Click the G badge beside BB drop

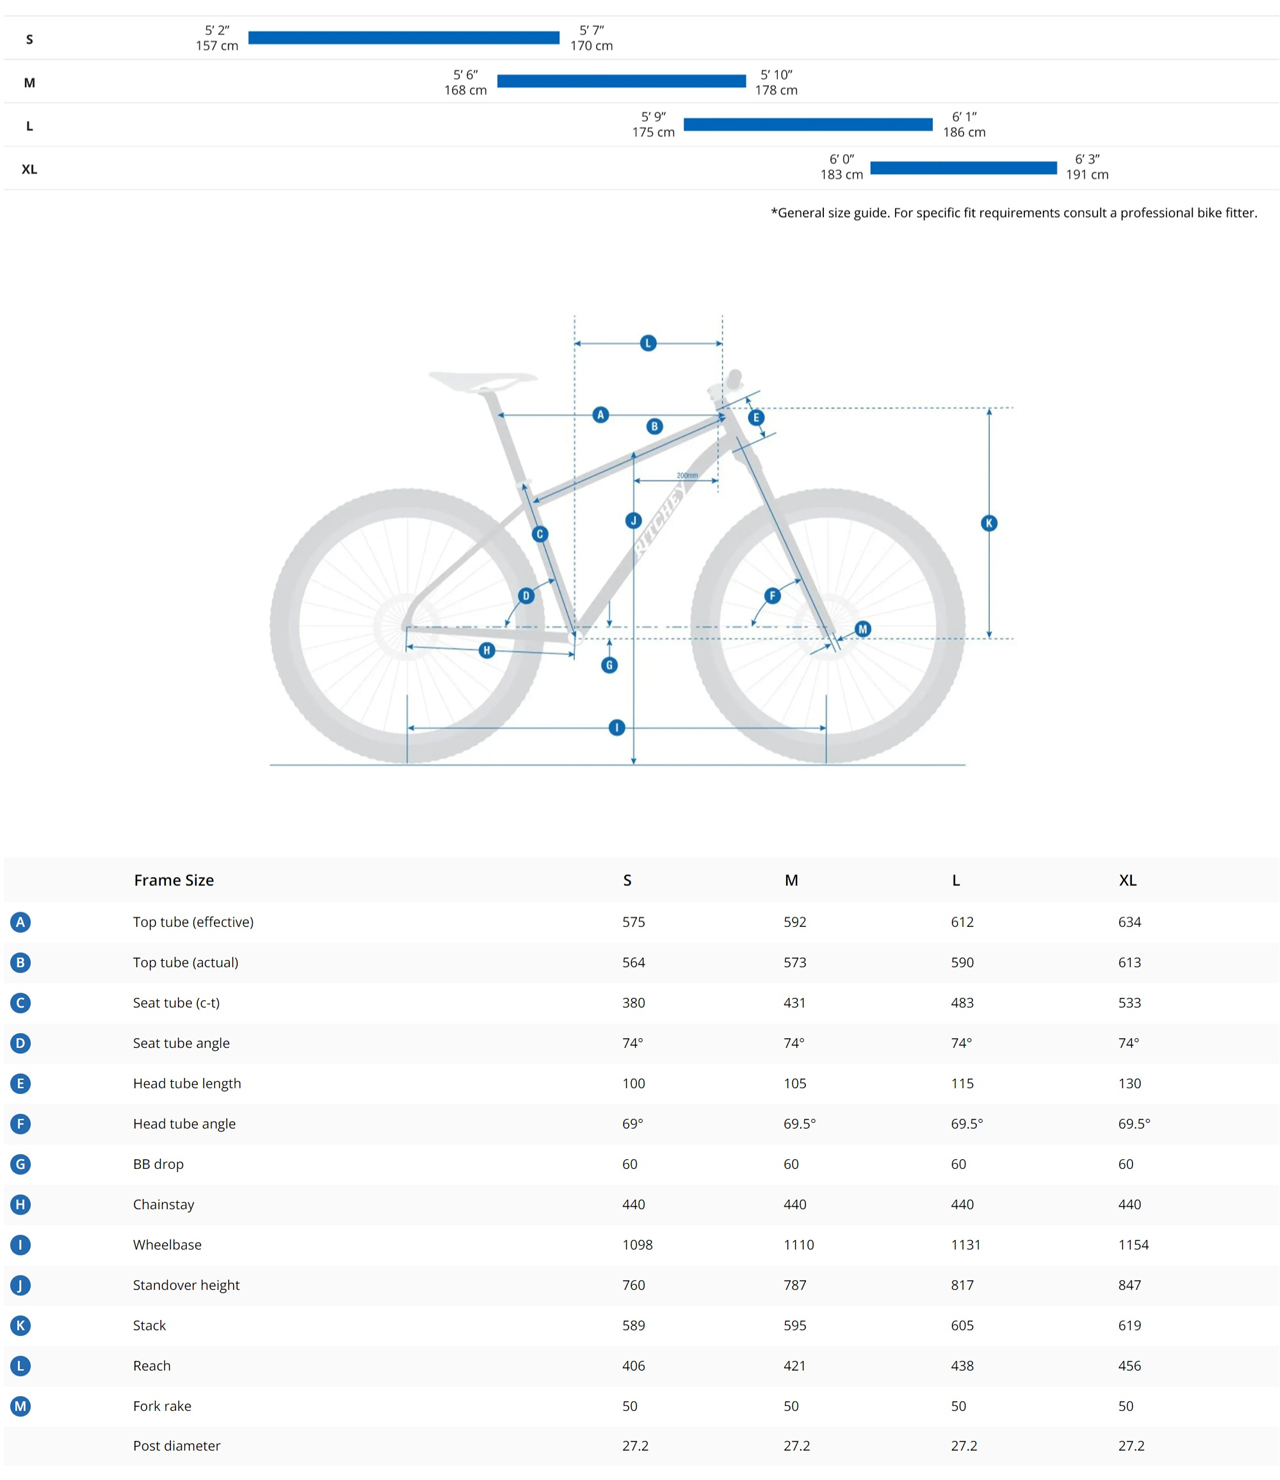tap(20, 1164)
